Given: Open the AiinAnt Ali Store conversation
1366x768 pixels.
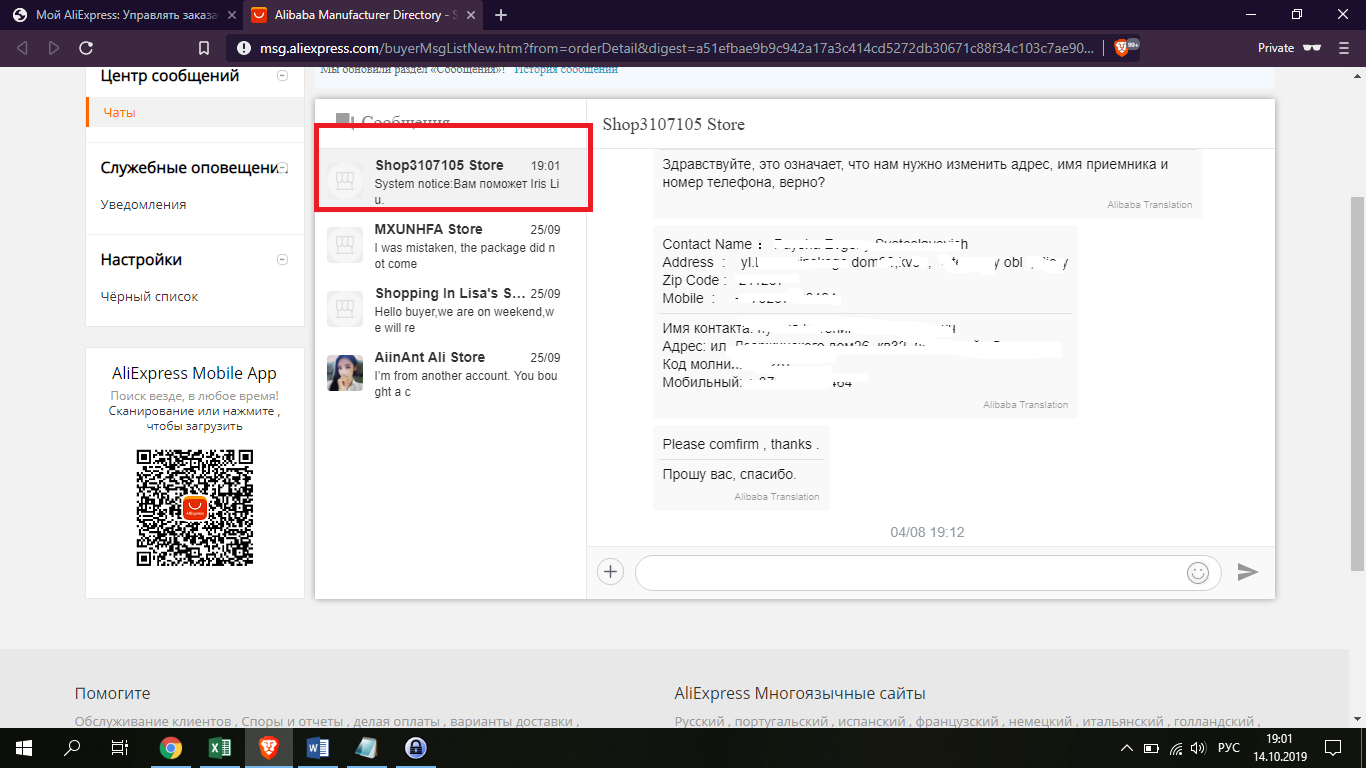Looking at the screenshot, I should point(451,373).
